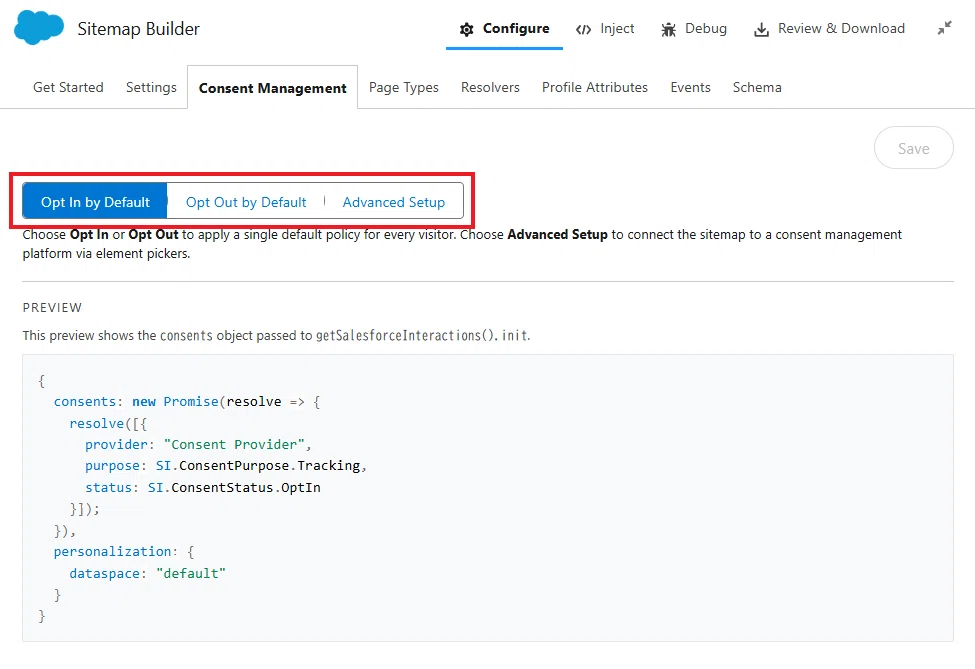This screenshot has height=669, width=975.
Task: Click the provider "Consent Provider" code line
Action: 198,445
